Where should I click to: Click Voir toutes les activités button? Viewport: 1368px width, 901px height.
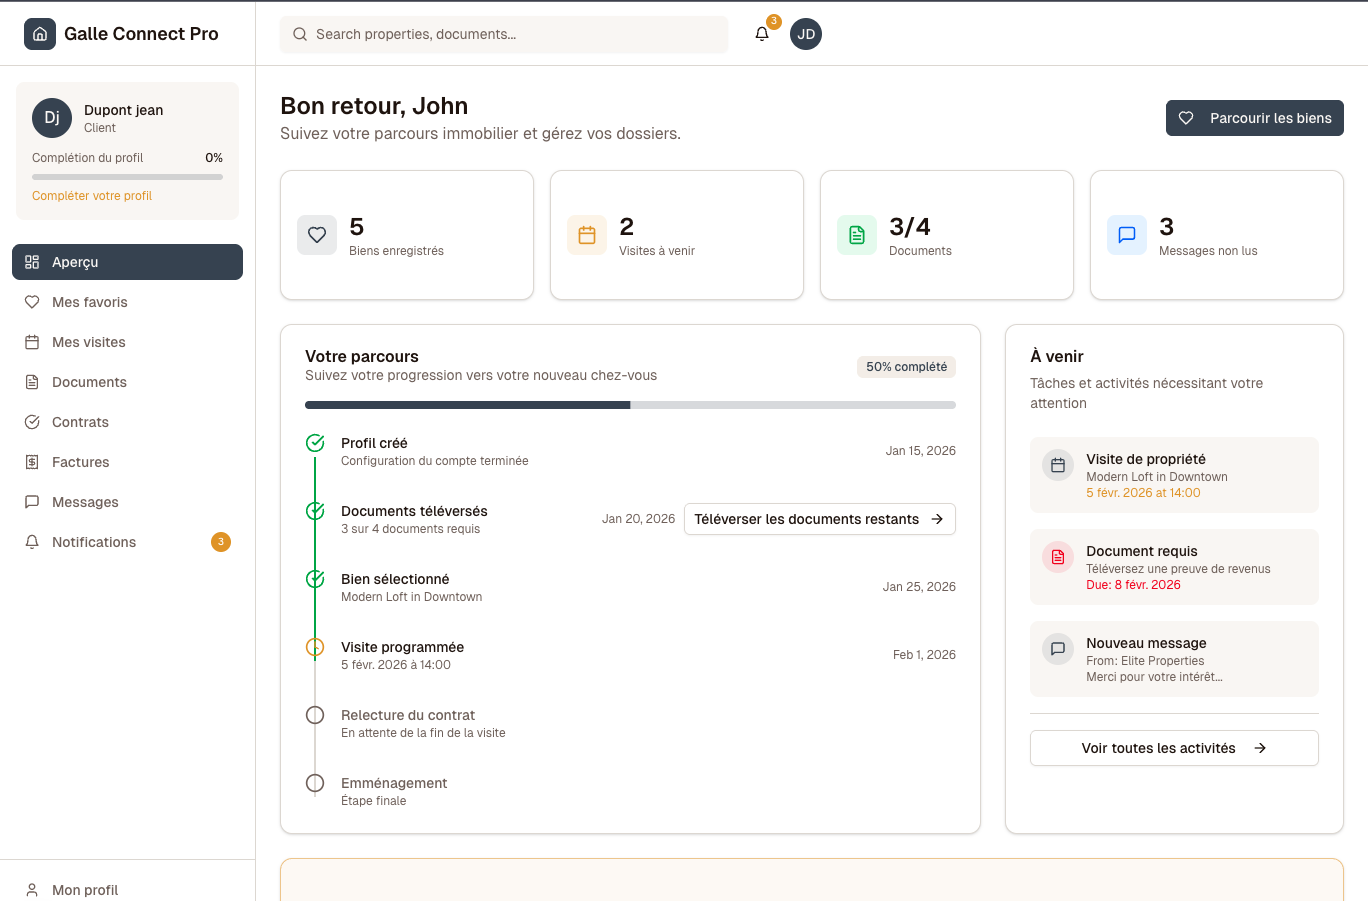[1173, 748]
